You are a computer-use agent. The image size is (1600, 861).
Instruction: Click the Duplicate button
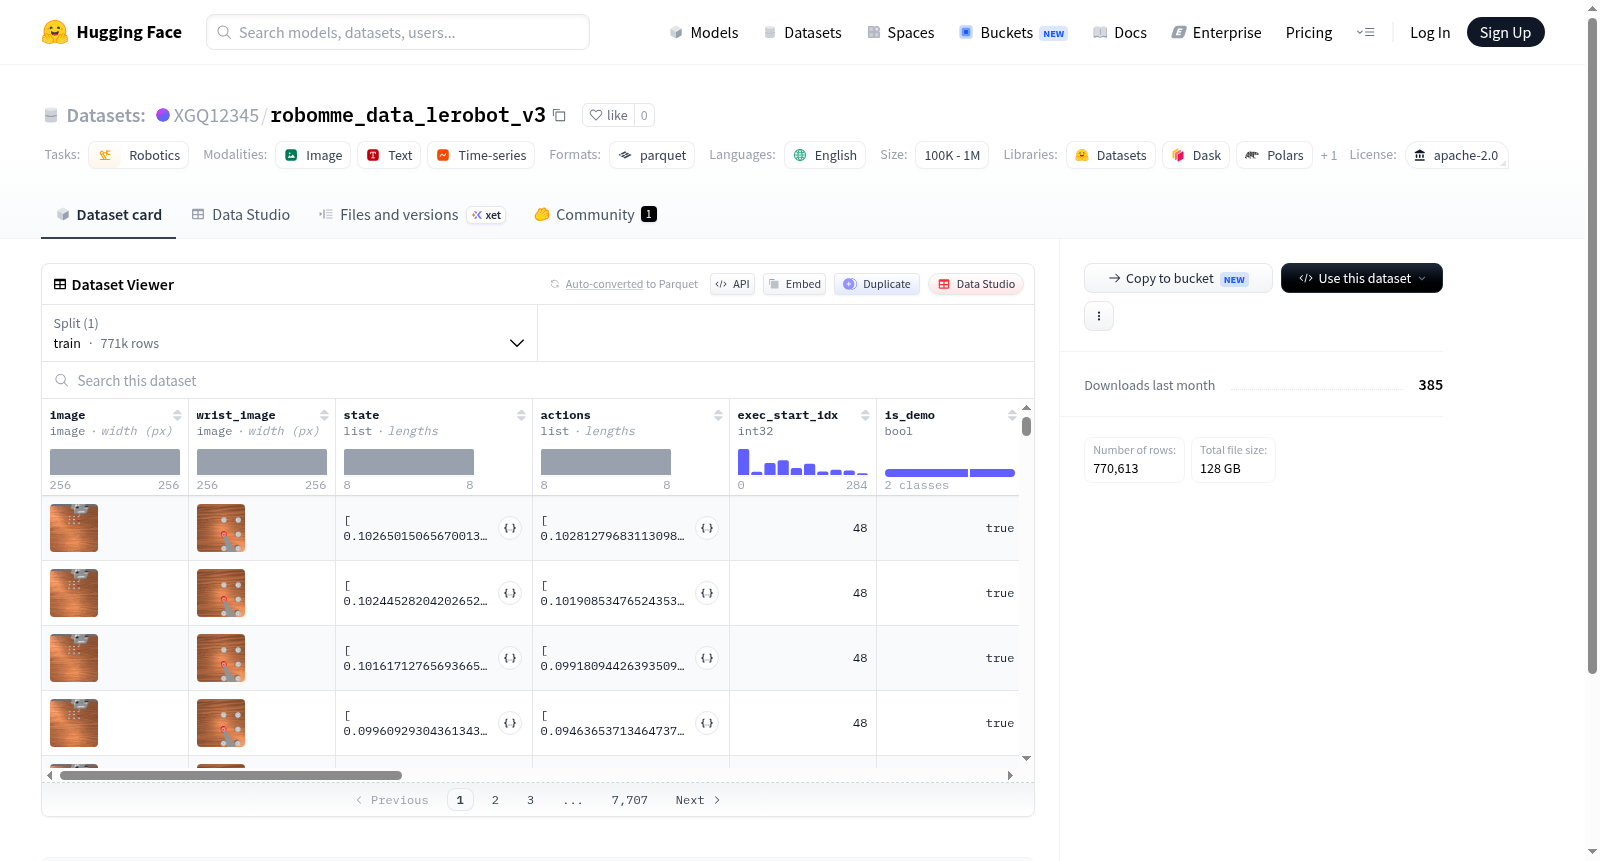coord(876,284)
